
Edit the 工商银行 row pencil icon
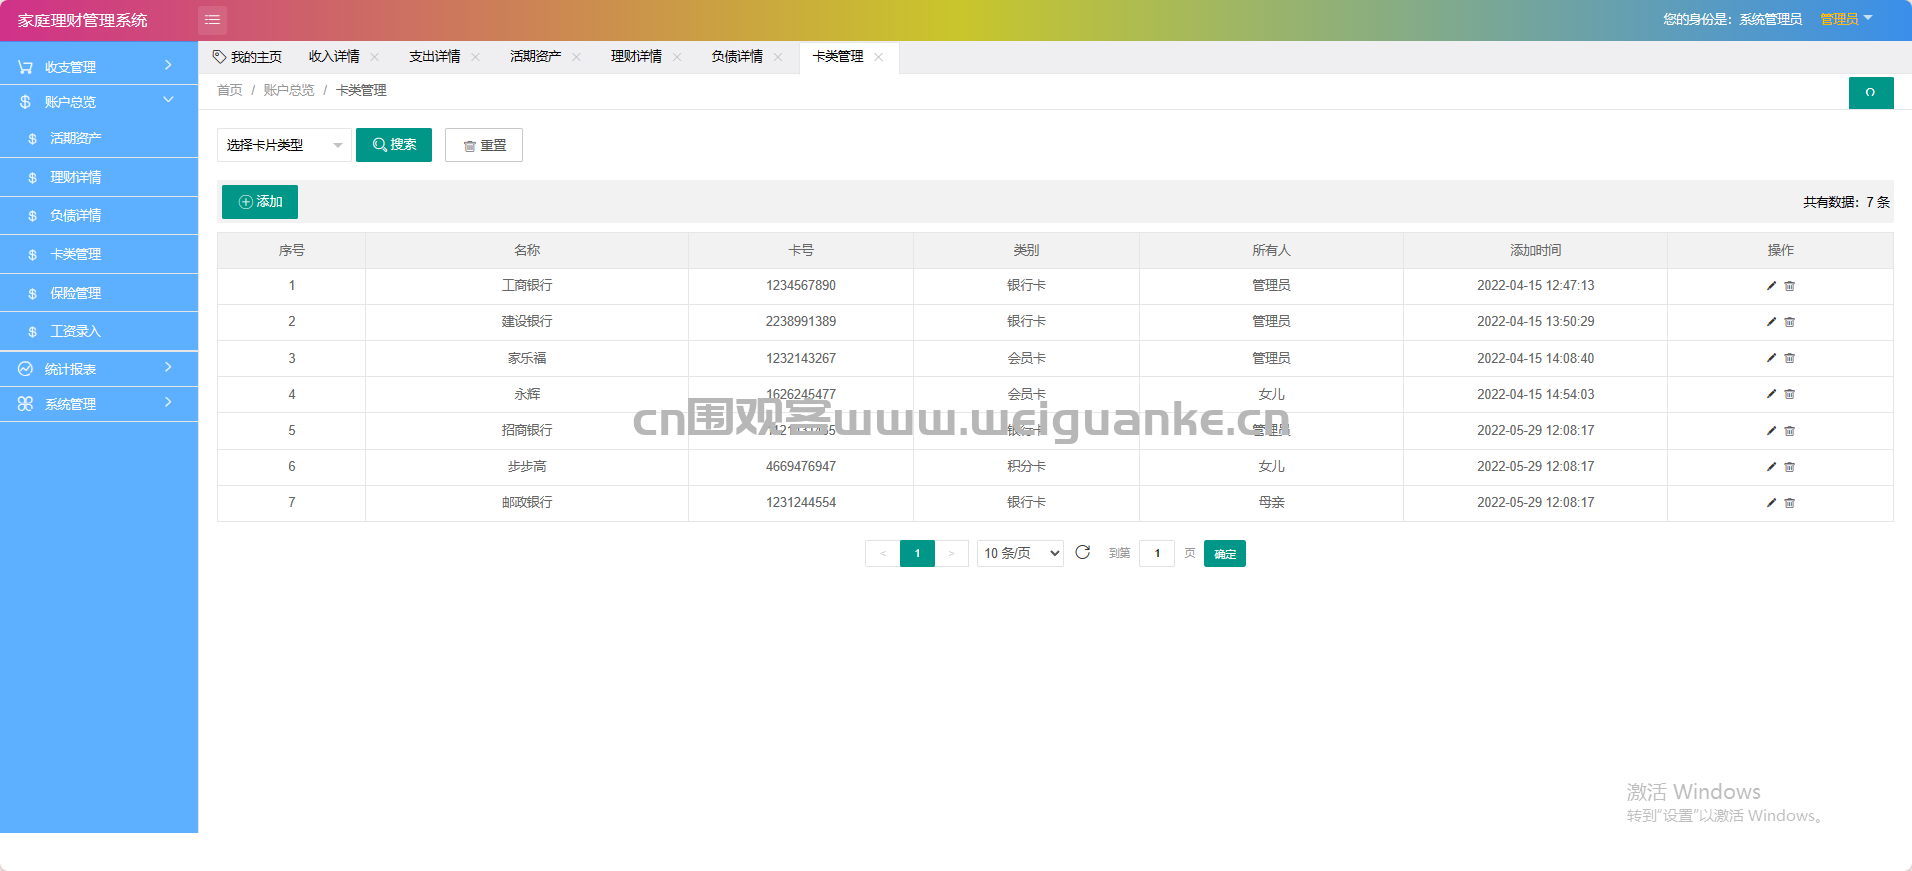[1771, 286]
